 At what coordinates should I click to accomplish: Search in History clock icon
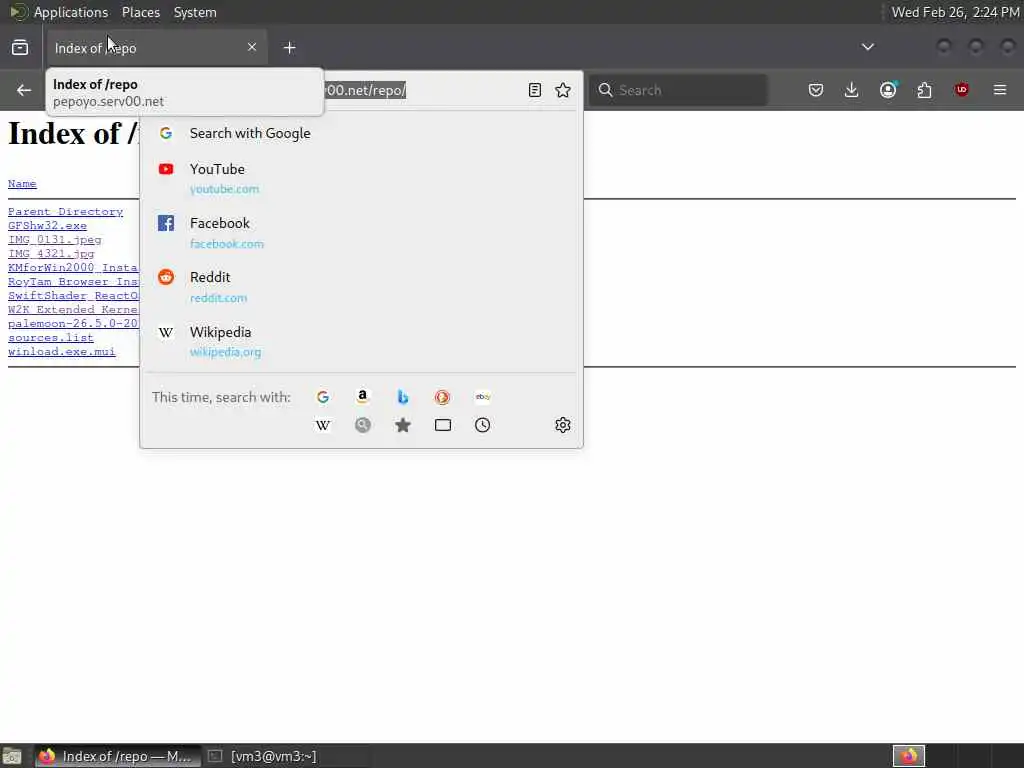click(483, 425)
